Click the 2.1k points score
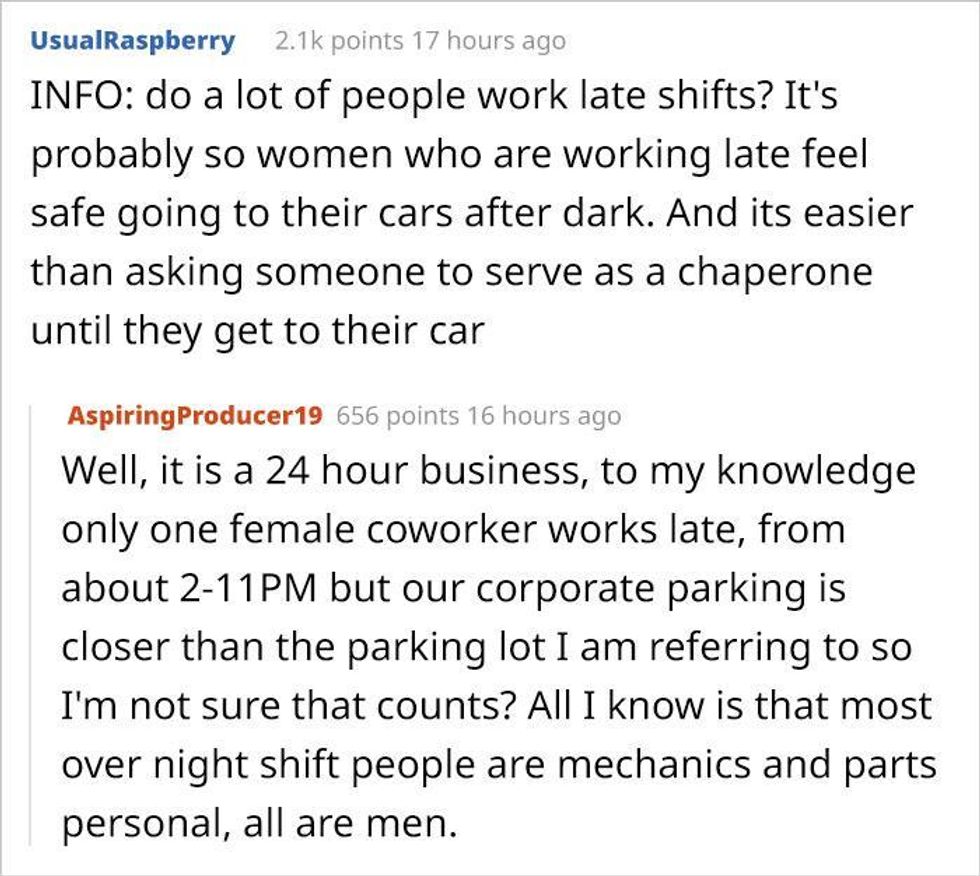Viewport: 980px width, 876px height. tap(338, 41)
